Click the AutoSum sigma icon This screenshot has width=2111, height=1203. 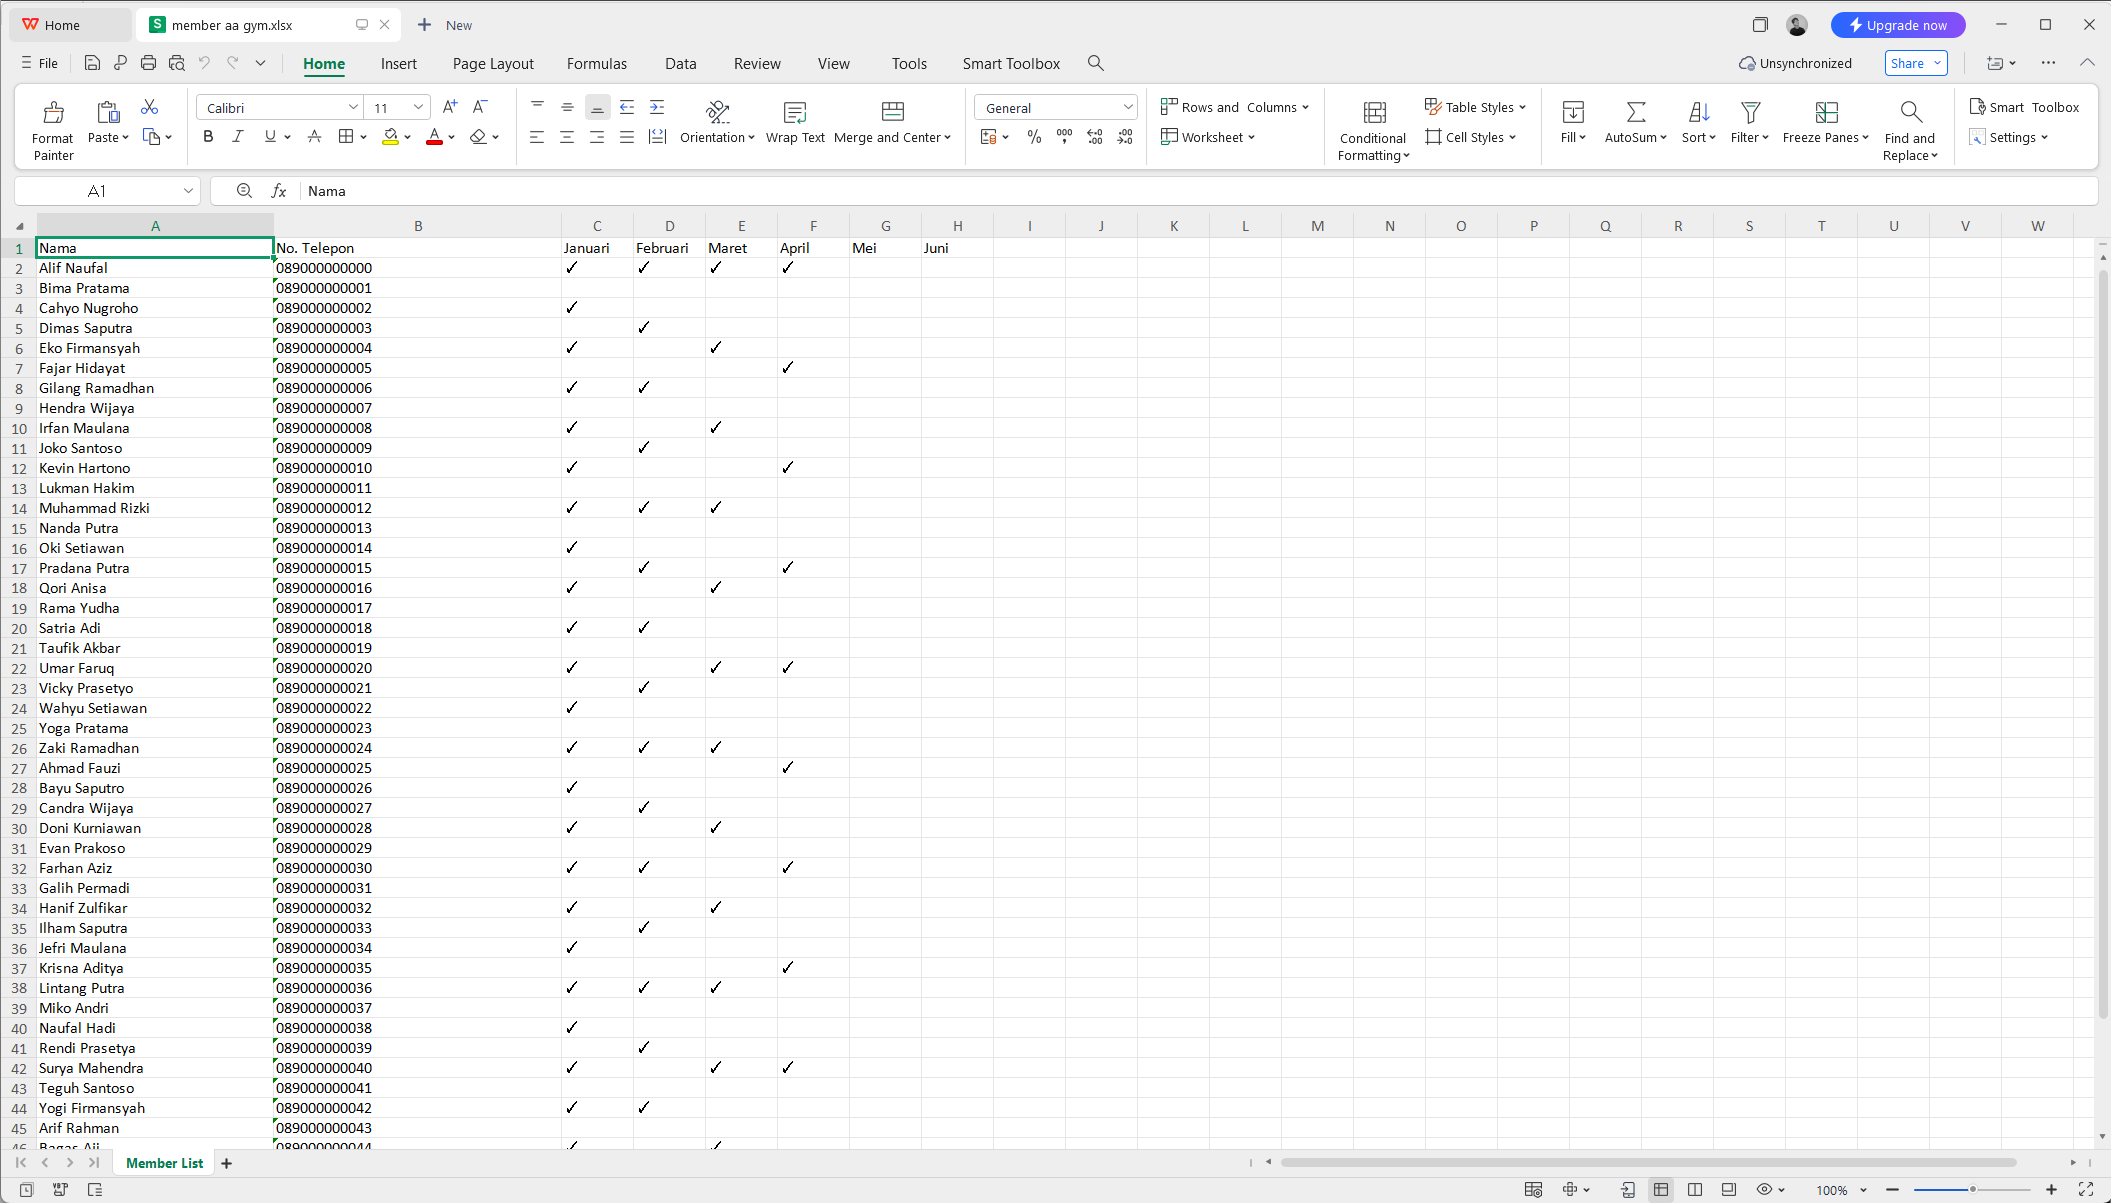1635,112
